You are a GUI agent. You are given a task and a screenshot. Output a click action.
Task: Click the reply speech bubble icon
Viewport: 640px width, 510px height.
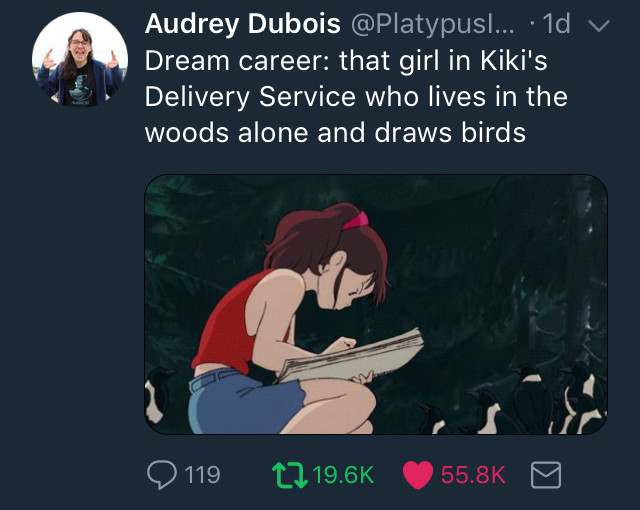pyautogui.click(x=162, y=475)
